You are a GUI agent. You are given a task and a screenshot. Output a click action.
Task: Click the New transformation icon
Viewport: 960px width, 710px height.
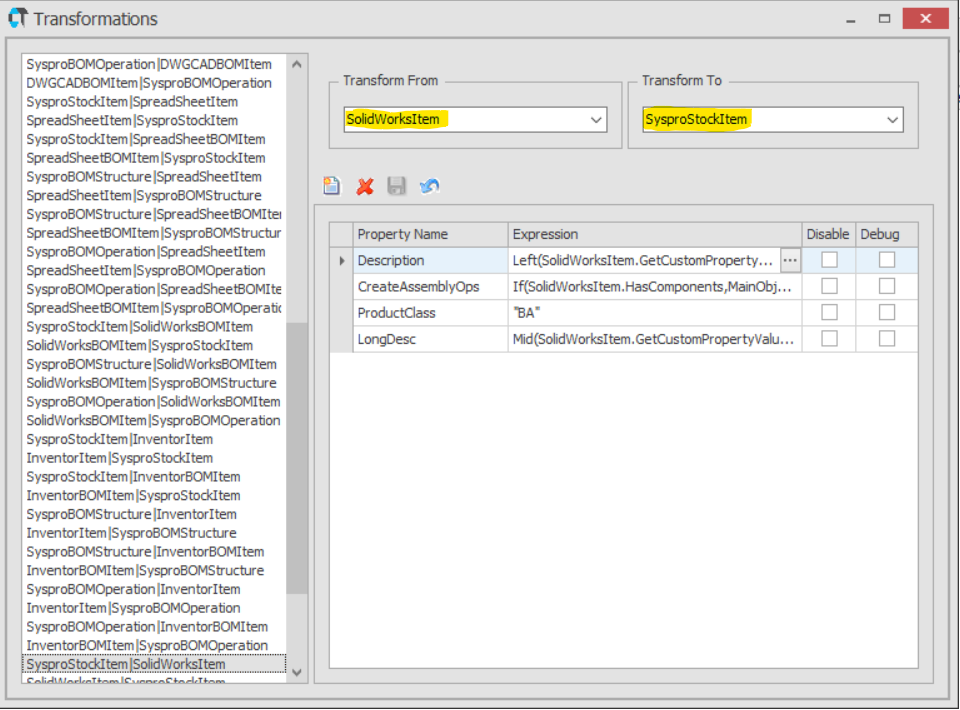pos(332,186)
